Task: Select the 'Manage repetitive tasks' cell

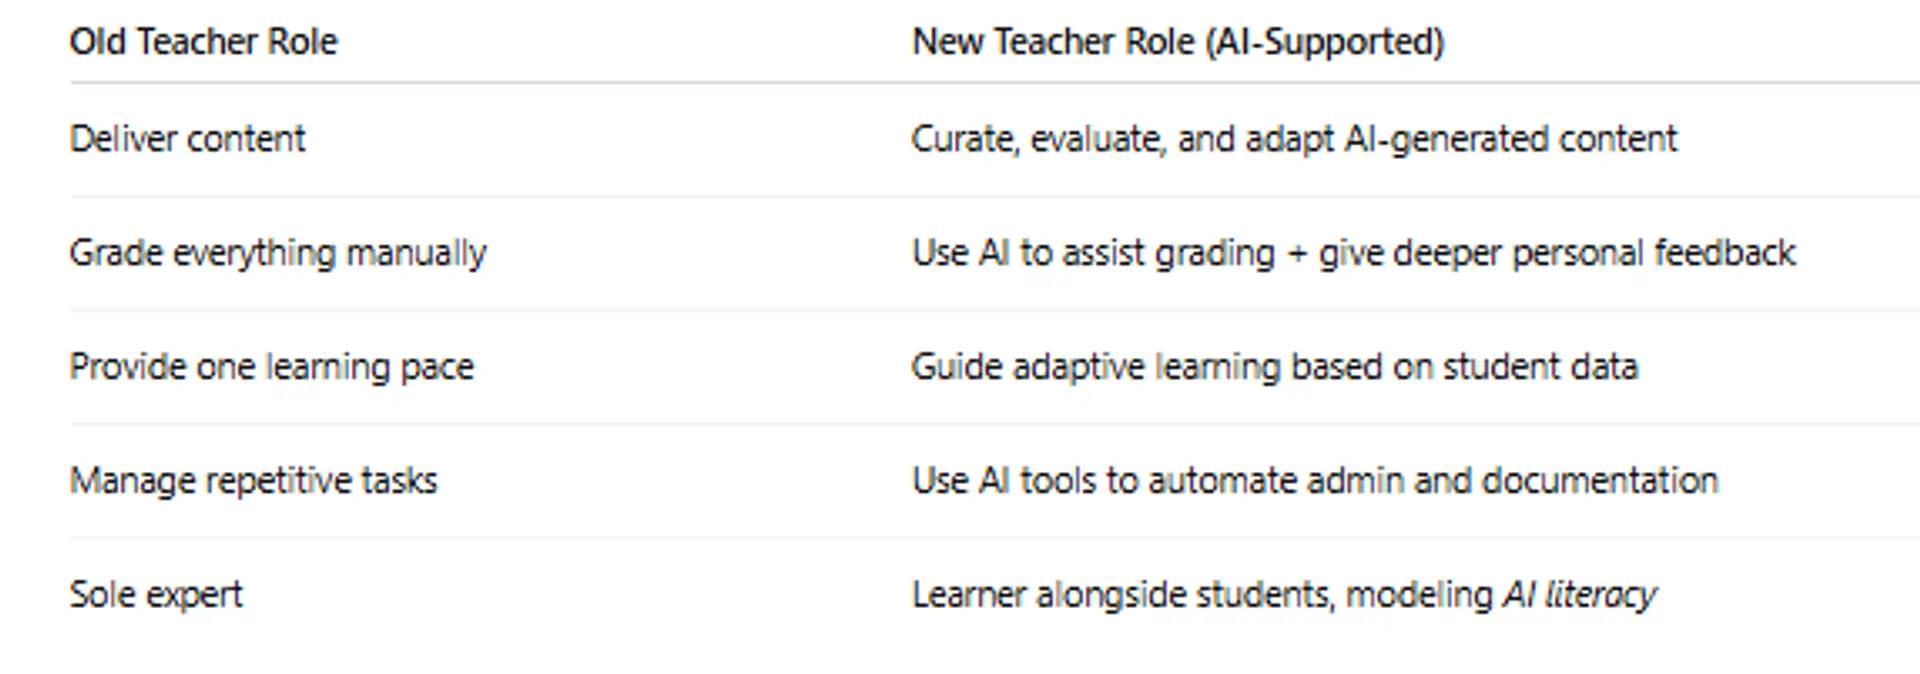Action: pos(253,481)
